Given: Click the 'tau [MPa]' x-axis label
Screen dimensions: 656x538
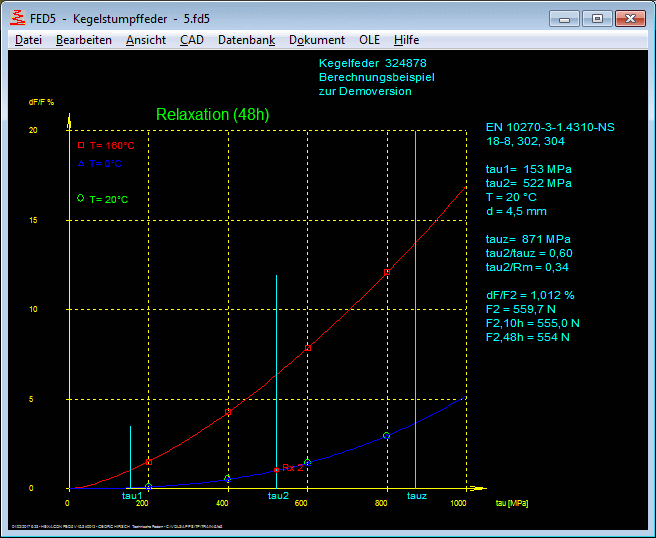Looking at the screenshot, I should tap(512, 503).
